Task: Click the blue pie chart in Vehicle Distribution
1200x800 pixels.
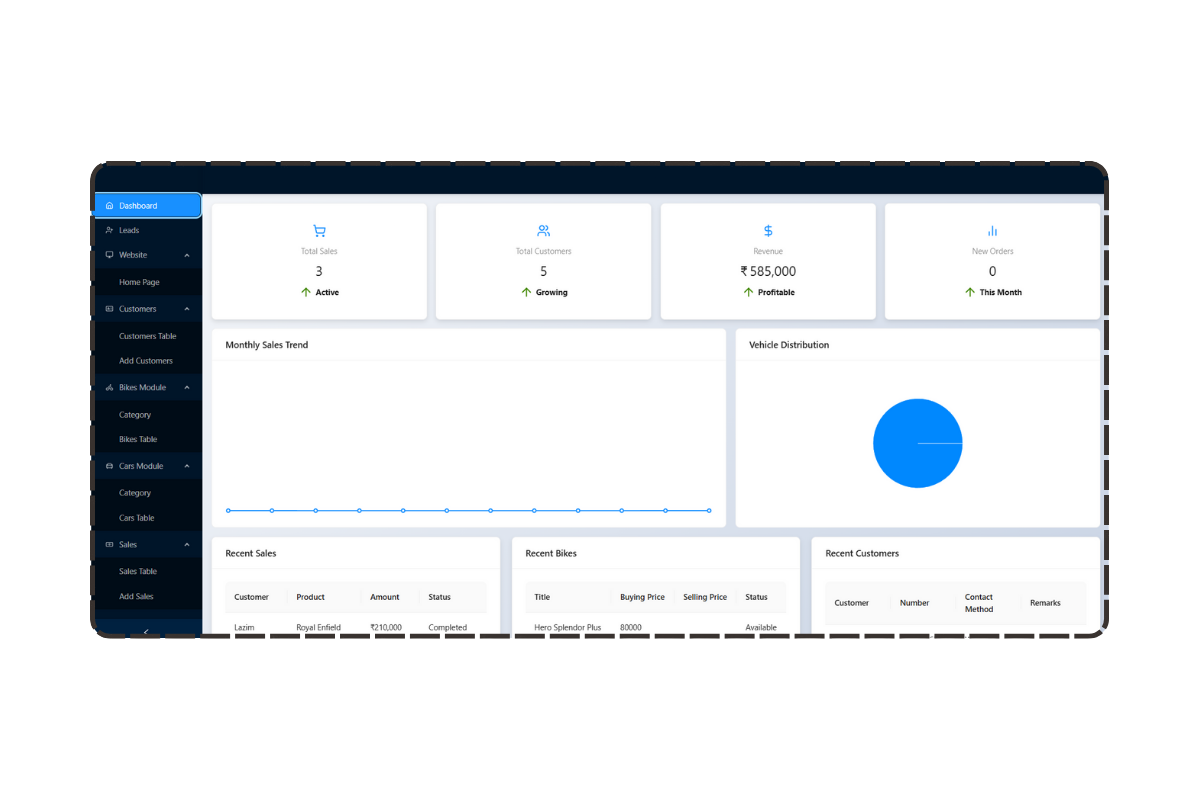Action: point(917,443)
